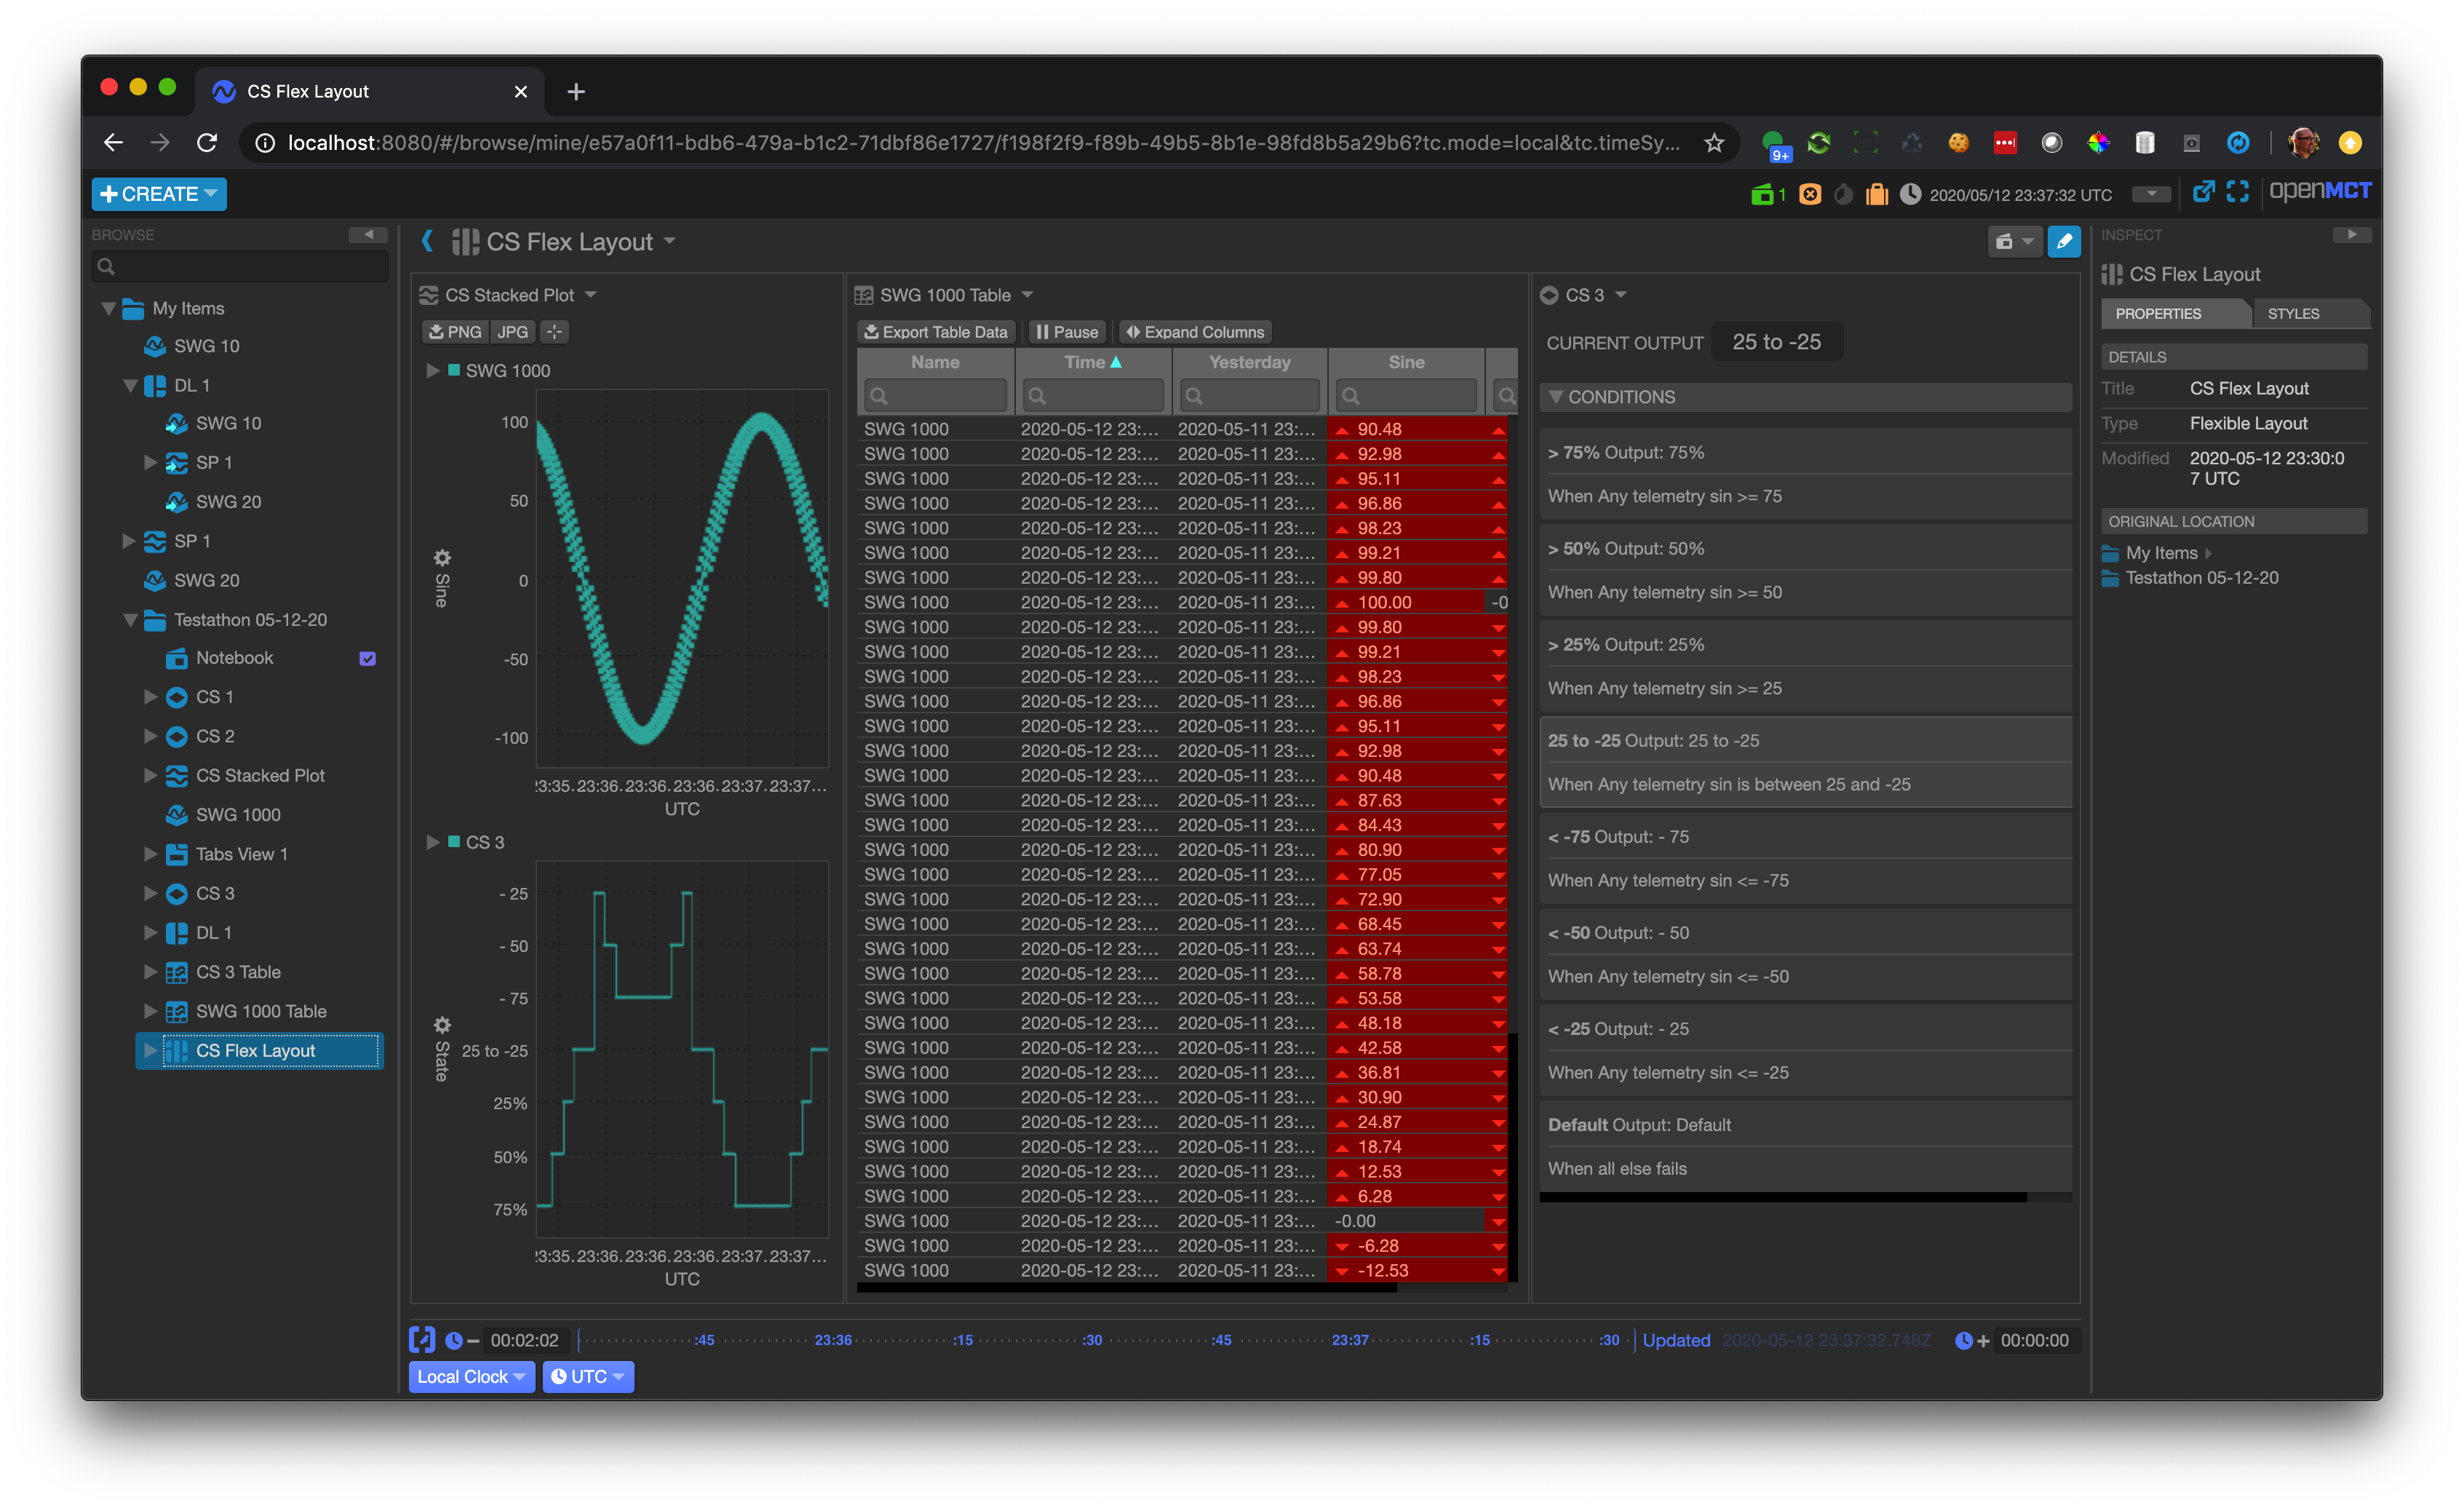Viewport: 2464px width, 1508px height.
Task: Expand the CS 3 Table tree item
Action: coord(150,971)
